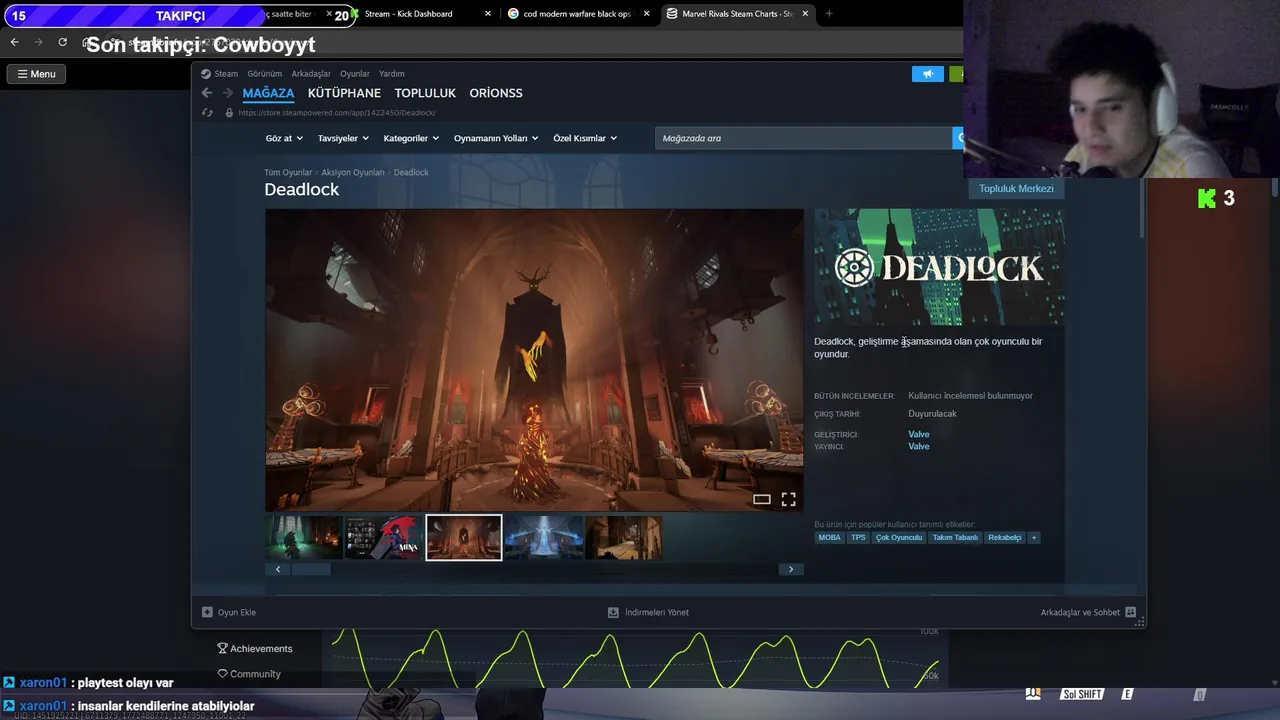
Task: Click browser back arrow
Action: click(x=14, y=42)
